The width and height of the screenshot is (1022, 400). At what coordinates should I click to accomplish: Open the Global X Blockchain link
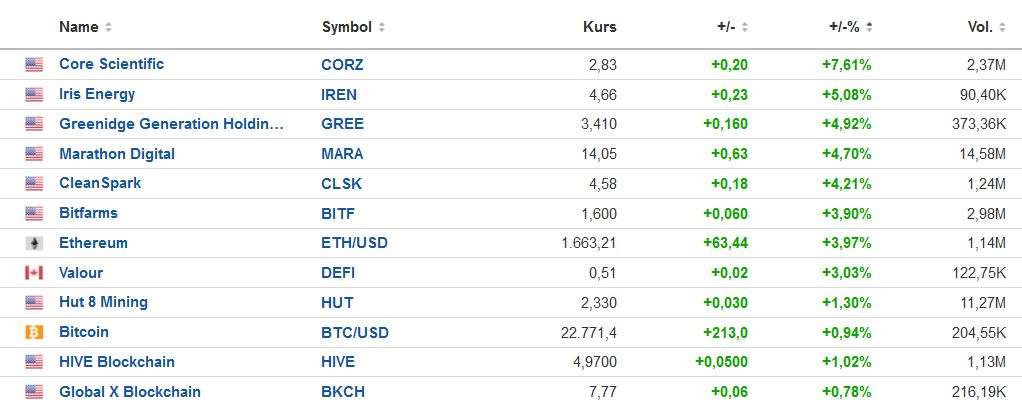point(129,391)
